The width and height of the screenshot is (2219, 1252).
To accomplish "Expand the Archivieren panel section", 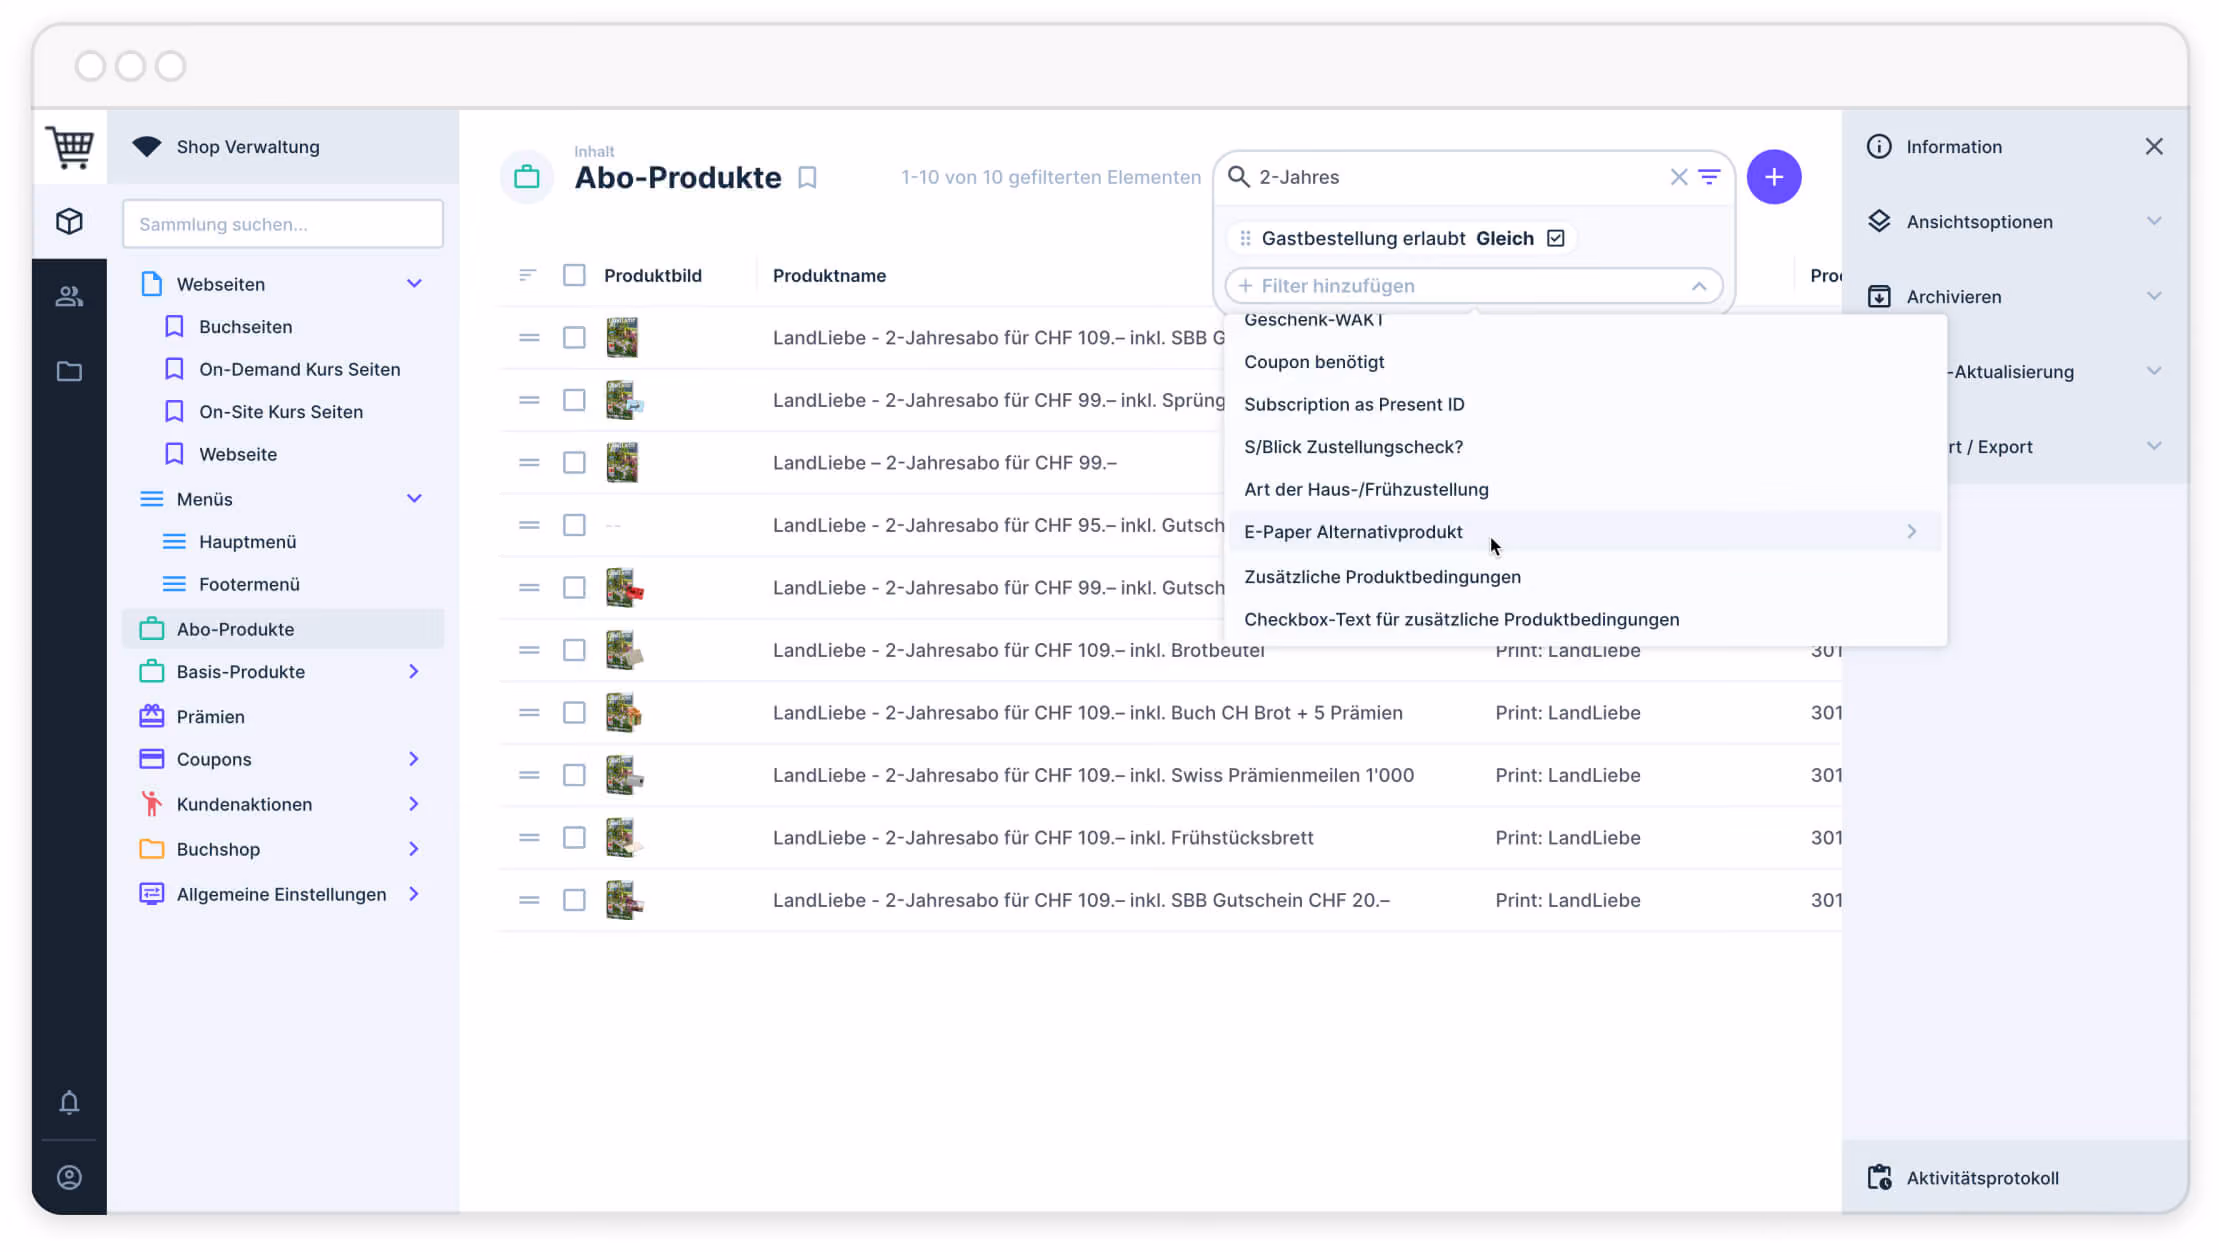I will coord(2153,296).
